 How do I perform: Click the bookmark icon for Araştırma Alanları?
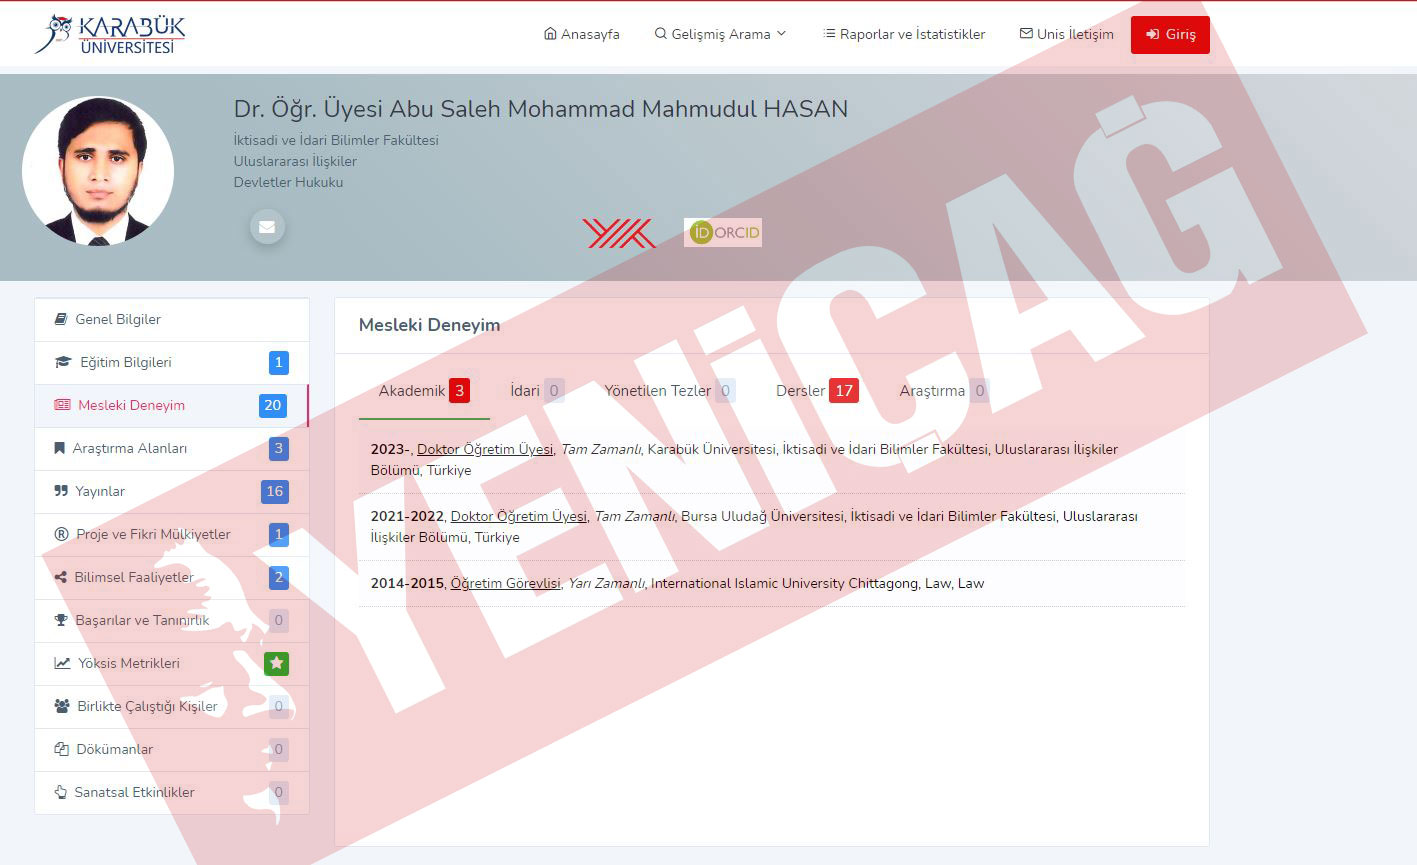tap(59, 448)
